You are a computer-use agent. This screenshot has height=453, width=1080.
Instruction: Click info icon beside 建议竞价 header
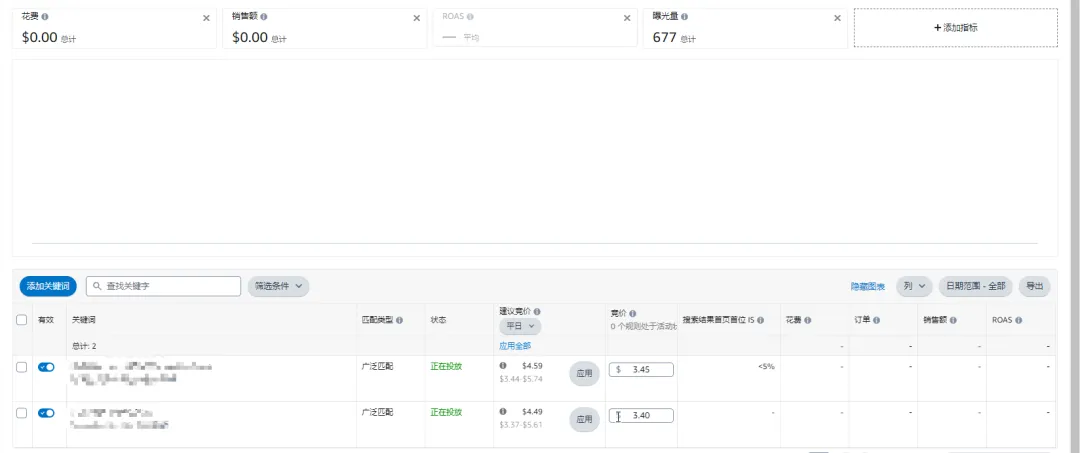point(537,312)
